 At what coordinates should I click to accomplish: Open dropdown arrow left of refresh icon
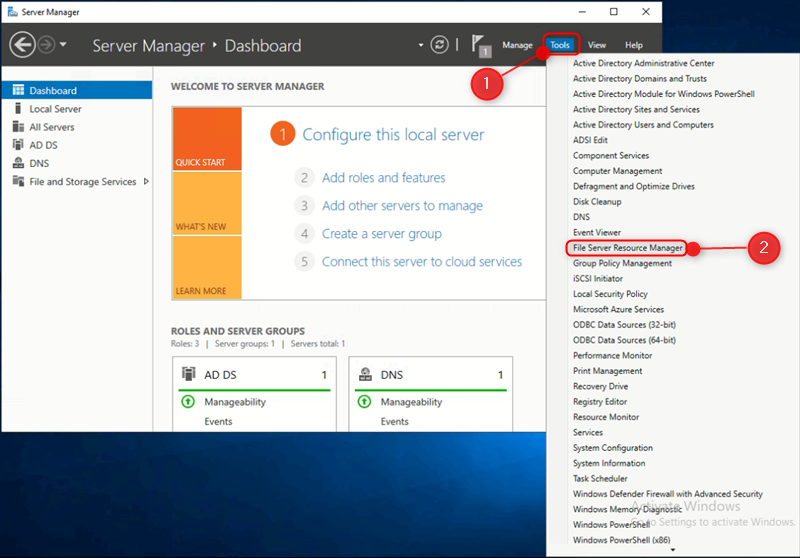pyautogui.click(x=421, y=45)
